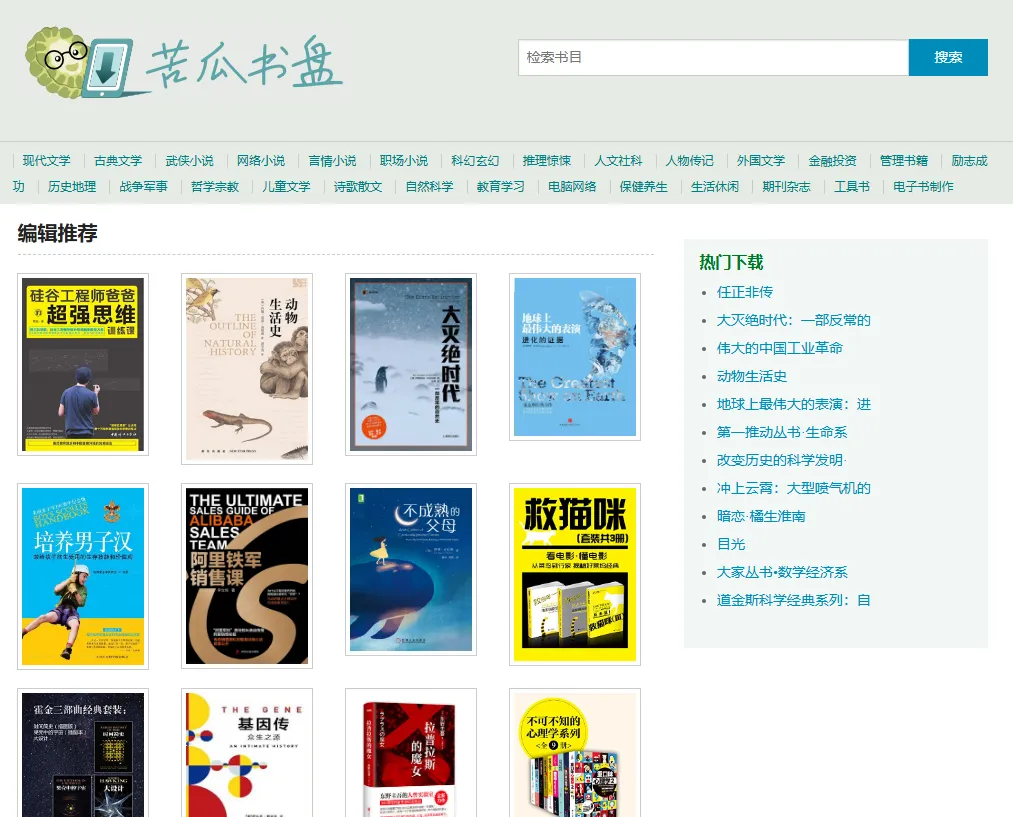Screen dimensions: 1013x817
Task: Go to the 电脑网络 category
Action: (572, 187)
